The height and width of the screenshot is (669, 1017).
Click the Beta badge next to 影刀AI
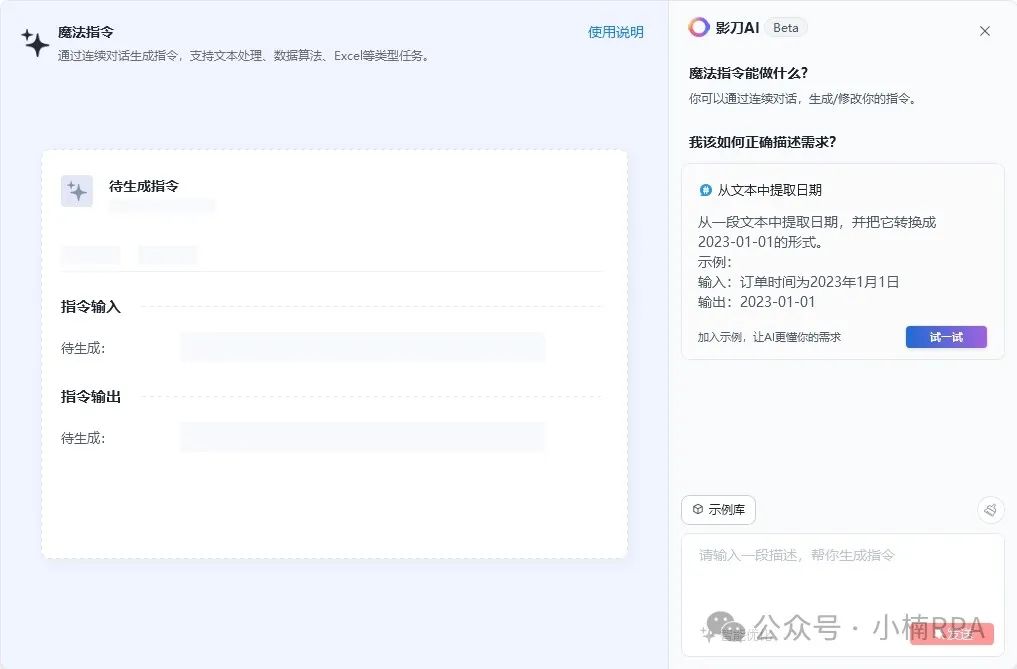coord(785,28)
